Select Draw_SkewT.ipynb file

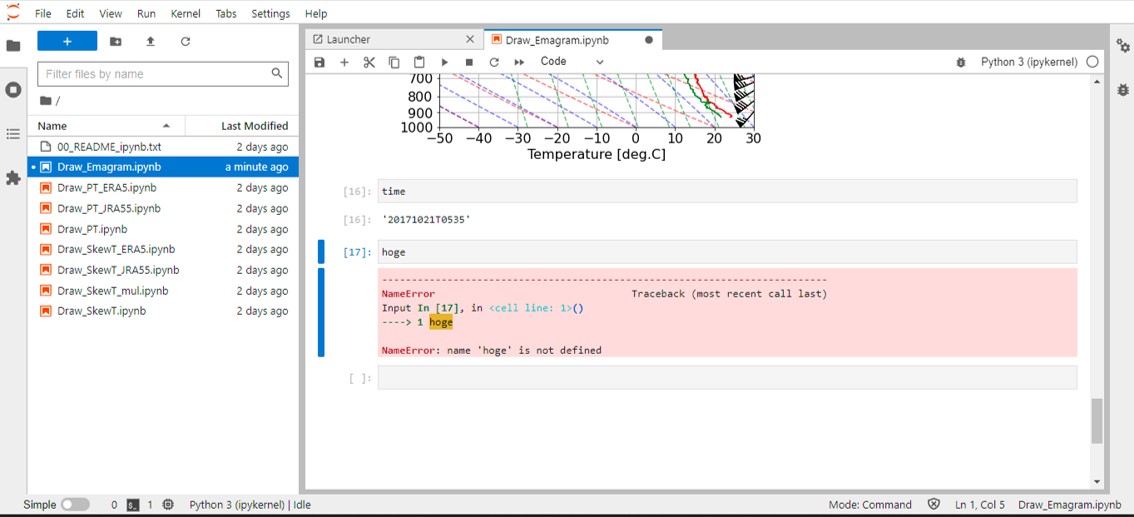[x=163, y=312]
